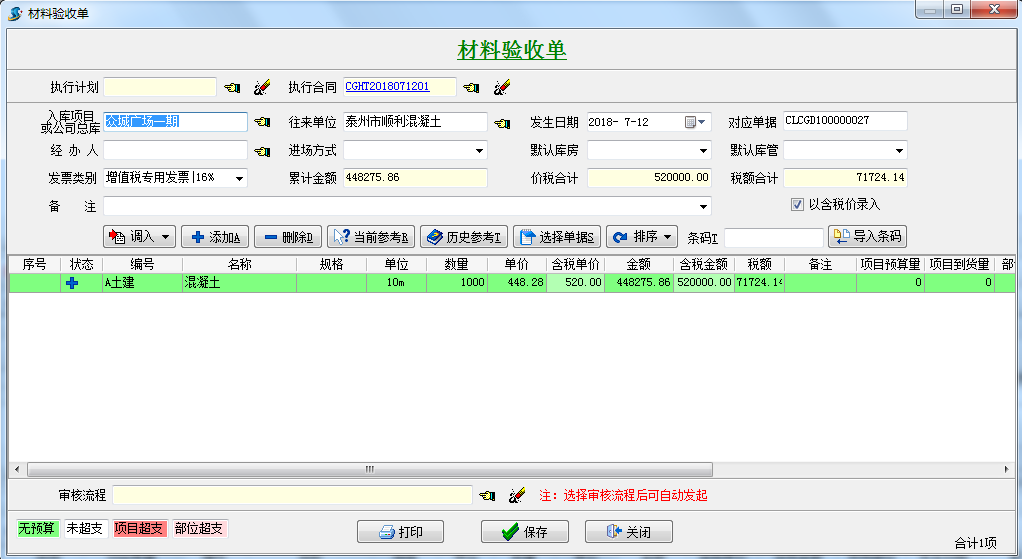Open the 默认库房 dropdown
Image resolution: width=1022 pixels, height=559 pixels.
point(703,151)
